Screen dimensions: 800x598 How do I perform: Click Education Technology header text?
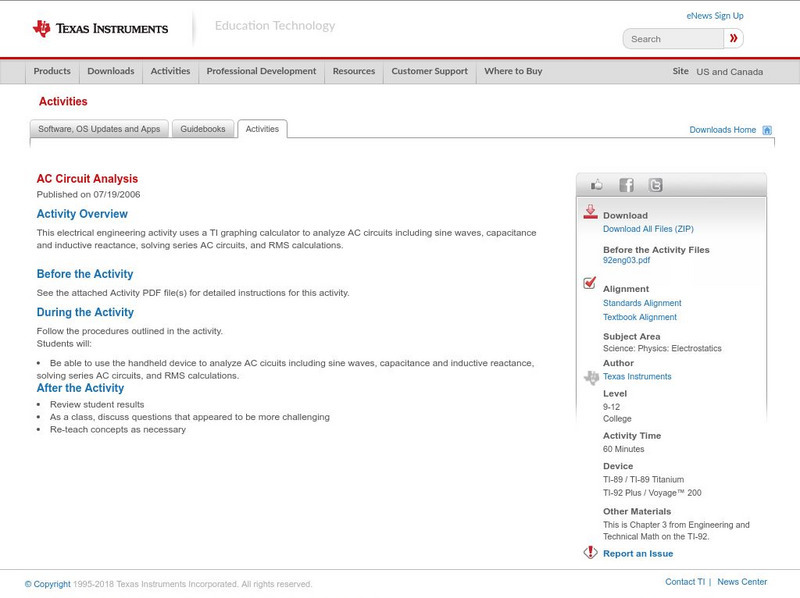click(275, 26)
